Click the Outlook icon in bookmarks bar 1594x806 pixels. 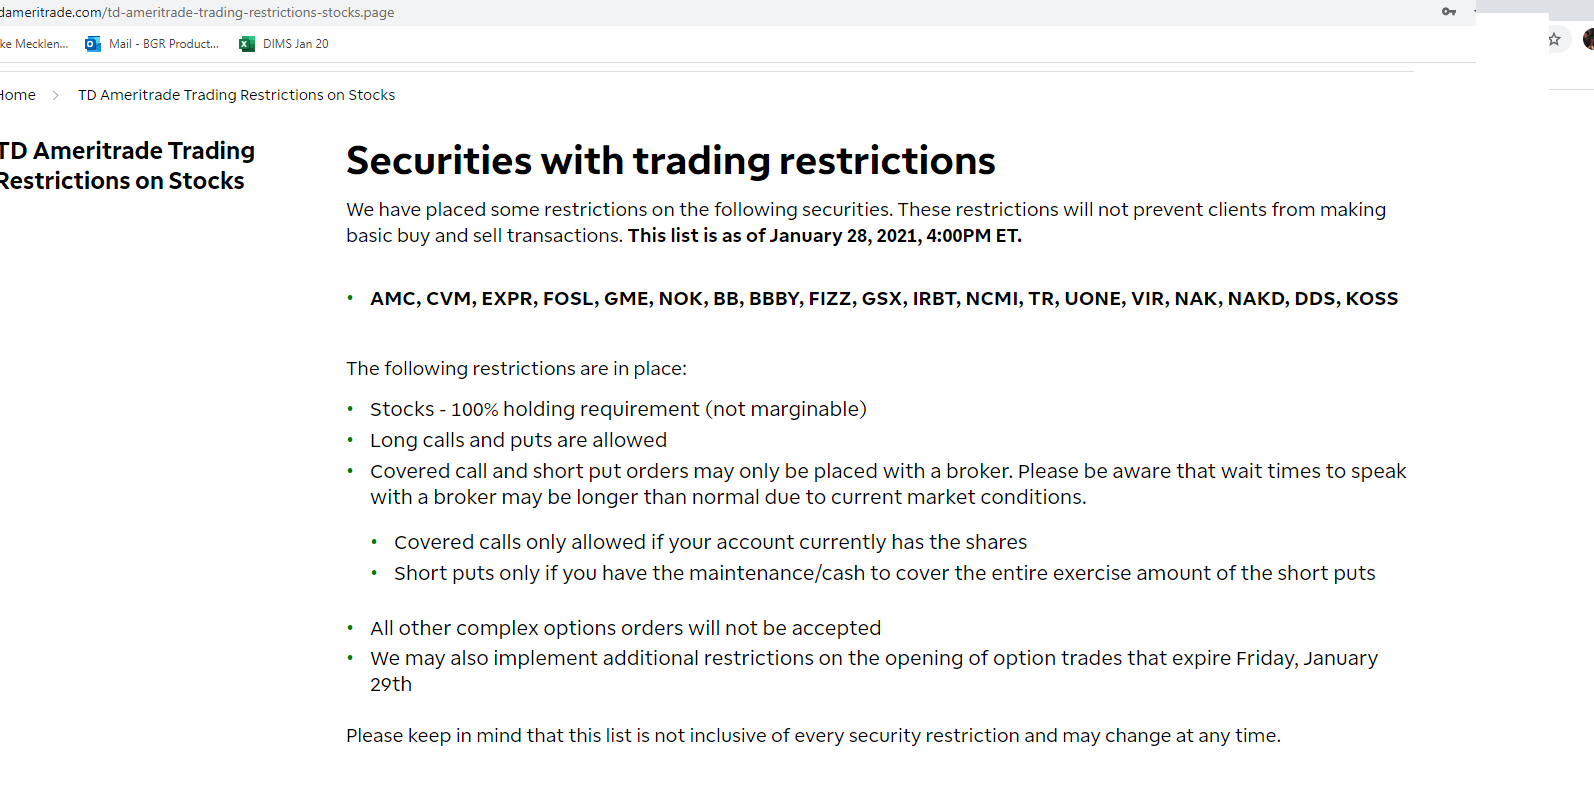tap(93, 44)
